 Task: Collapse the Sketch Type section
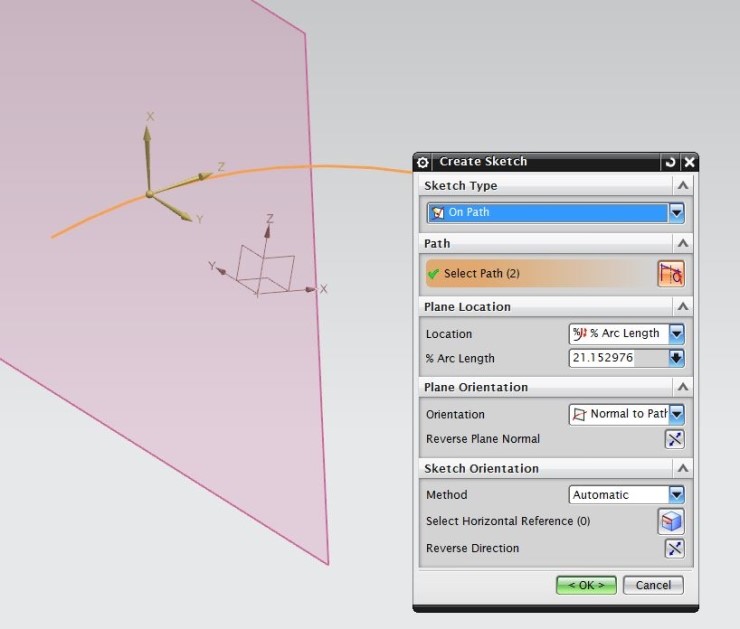point(682,186)
